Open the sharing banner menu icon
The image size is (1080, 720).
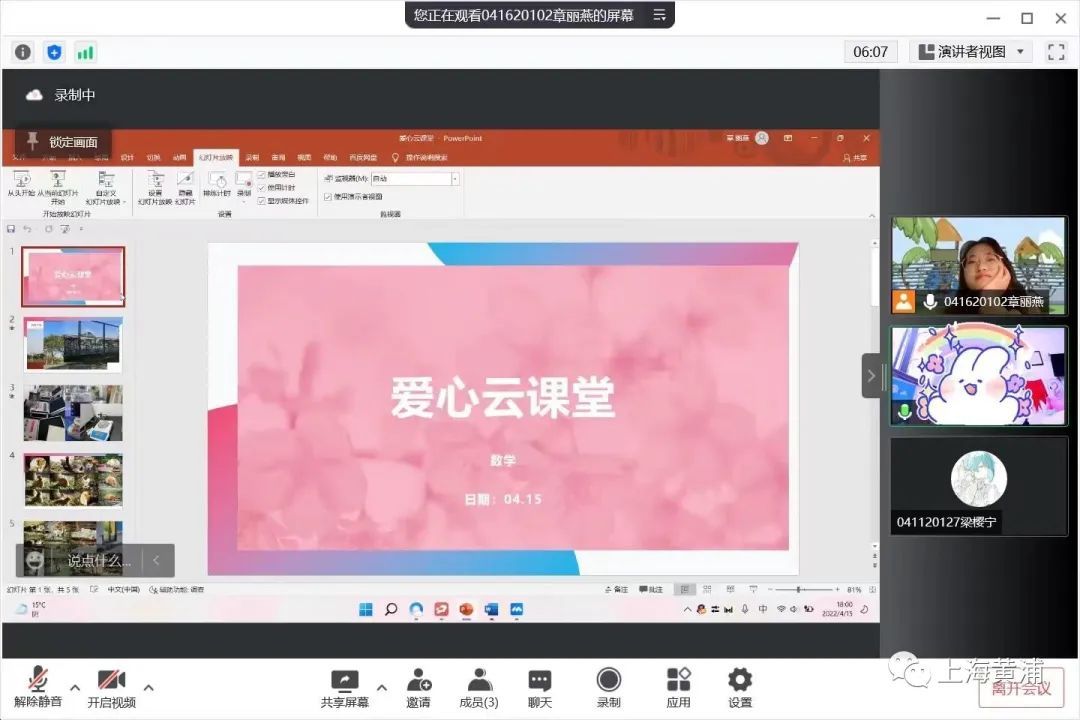click(659, 15)
